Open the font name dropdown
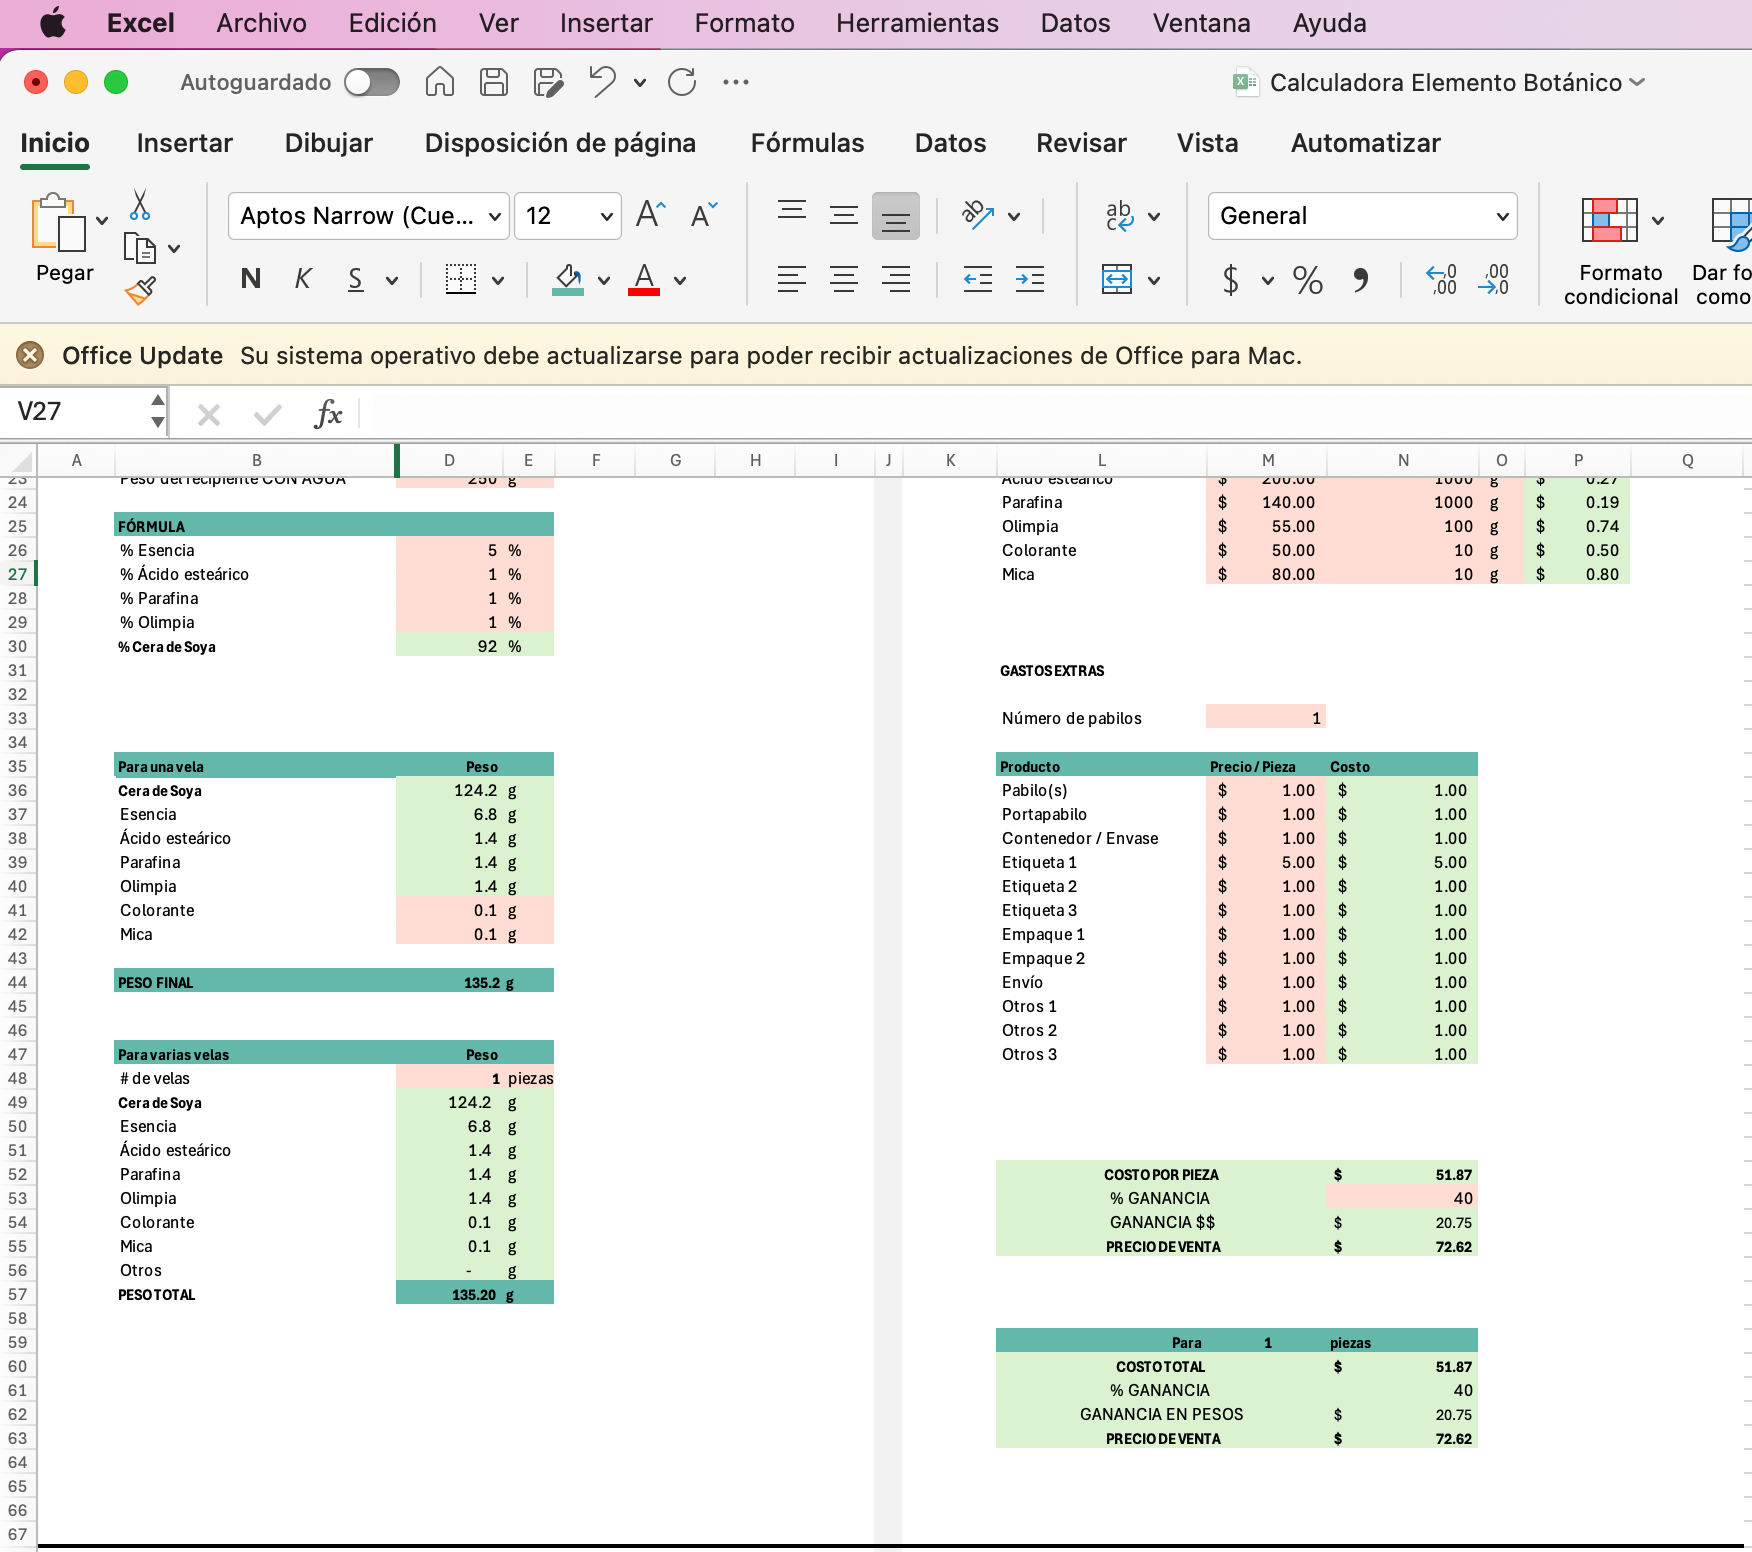The width and height of the screenshot is (1752, 1552). pos(495,217)
